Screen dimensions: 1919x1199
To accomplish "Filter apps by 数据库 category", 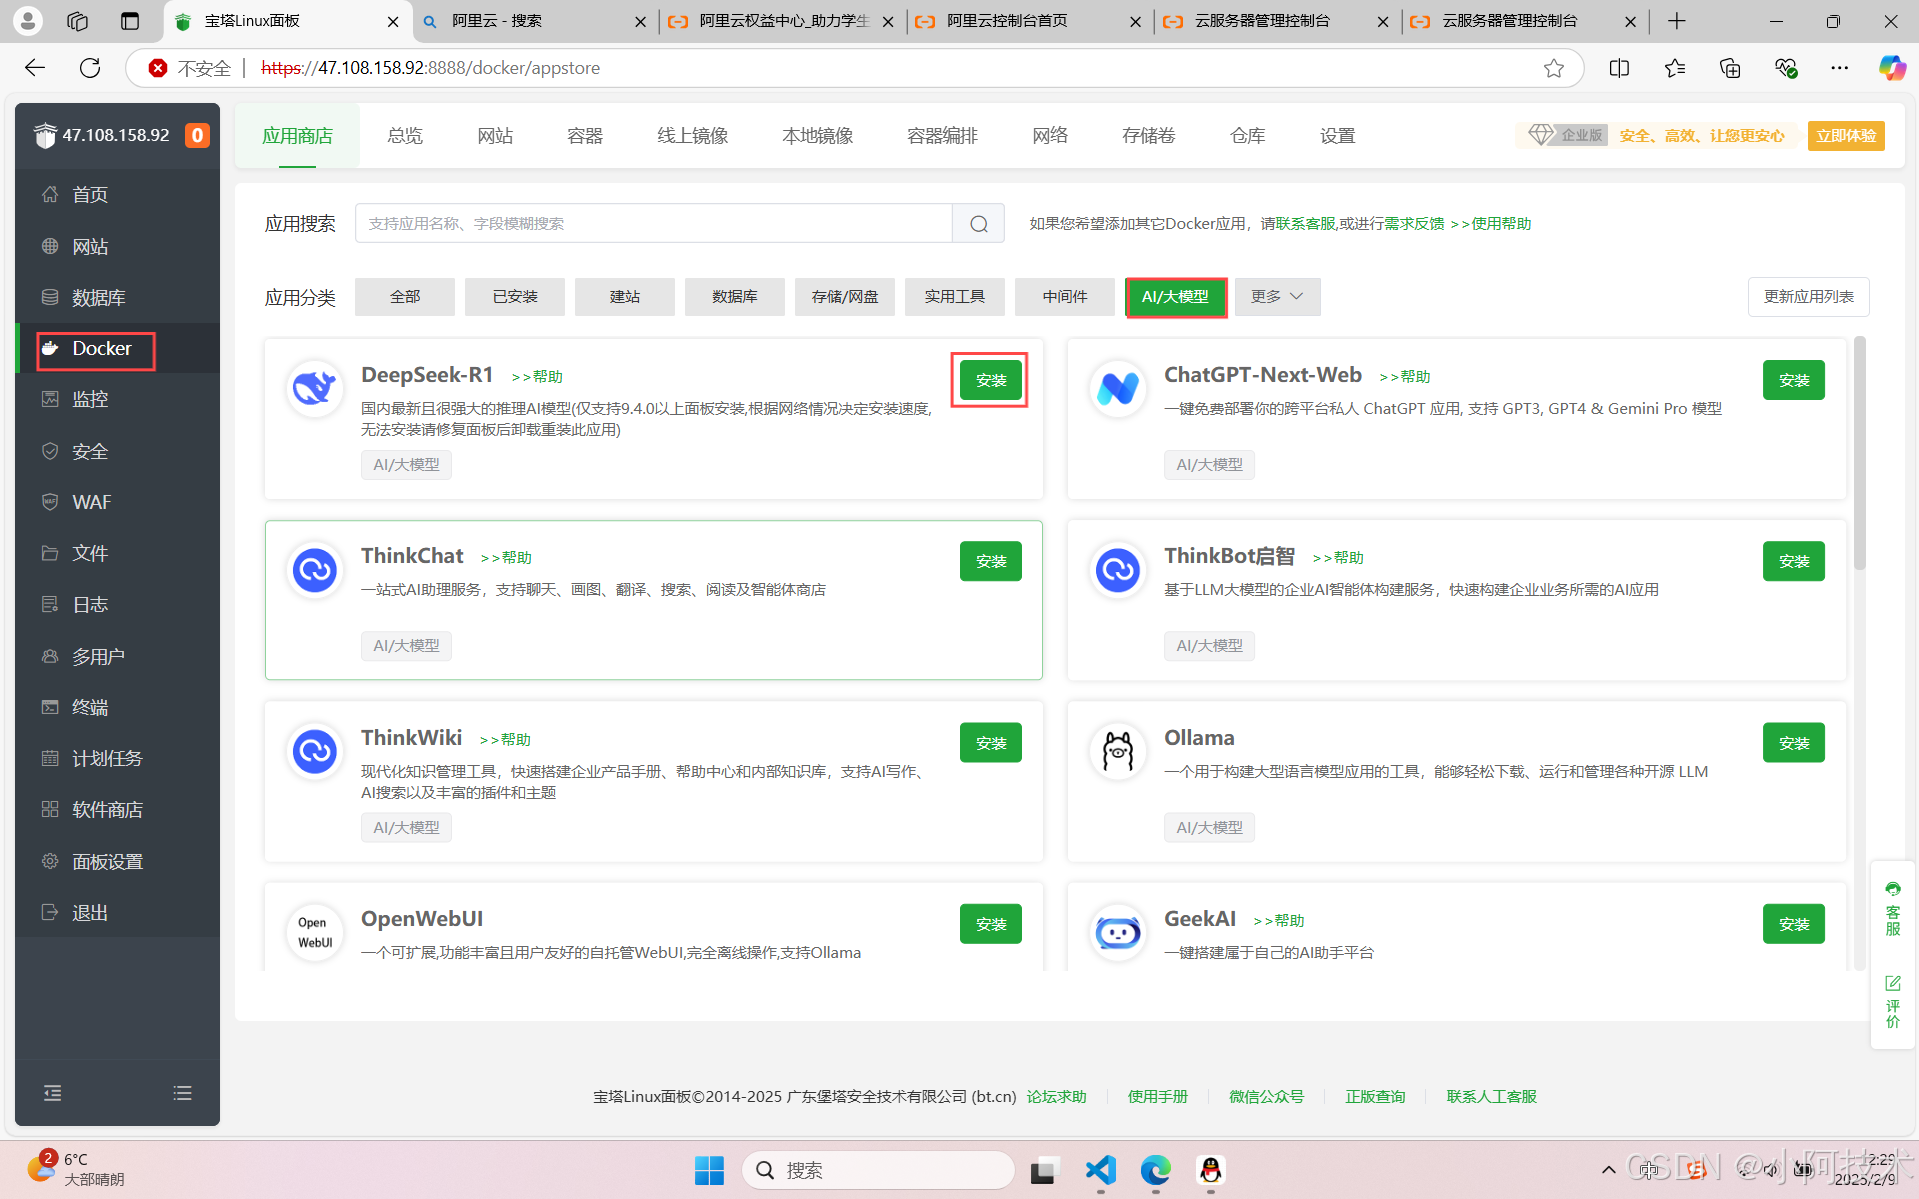I will [x=734, y=296].
